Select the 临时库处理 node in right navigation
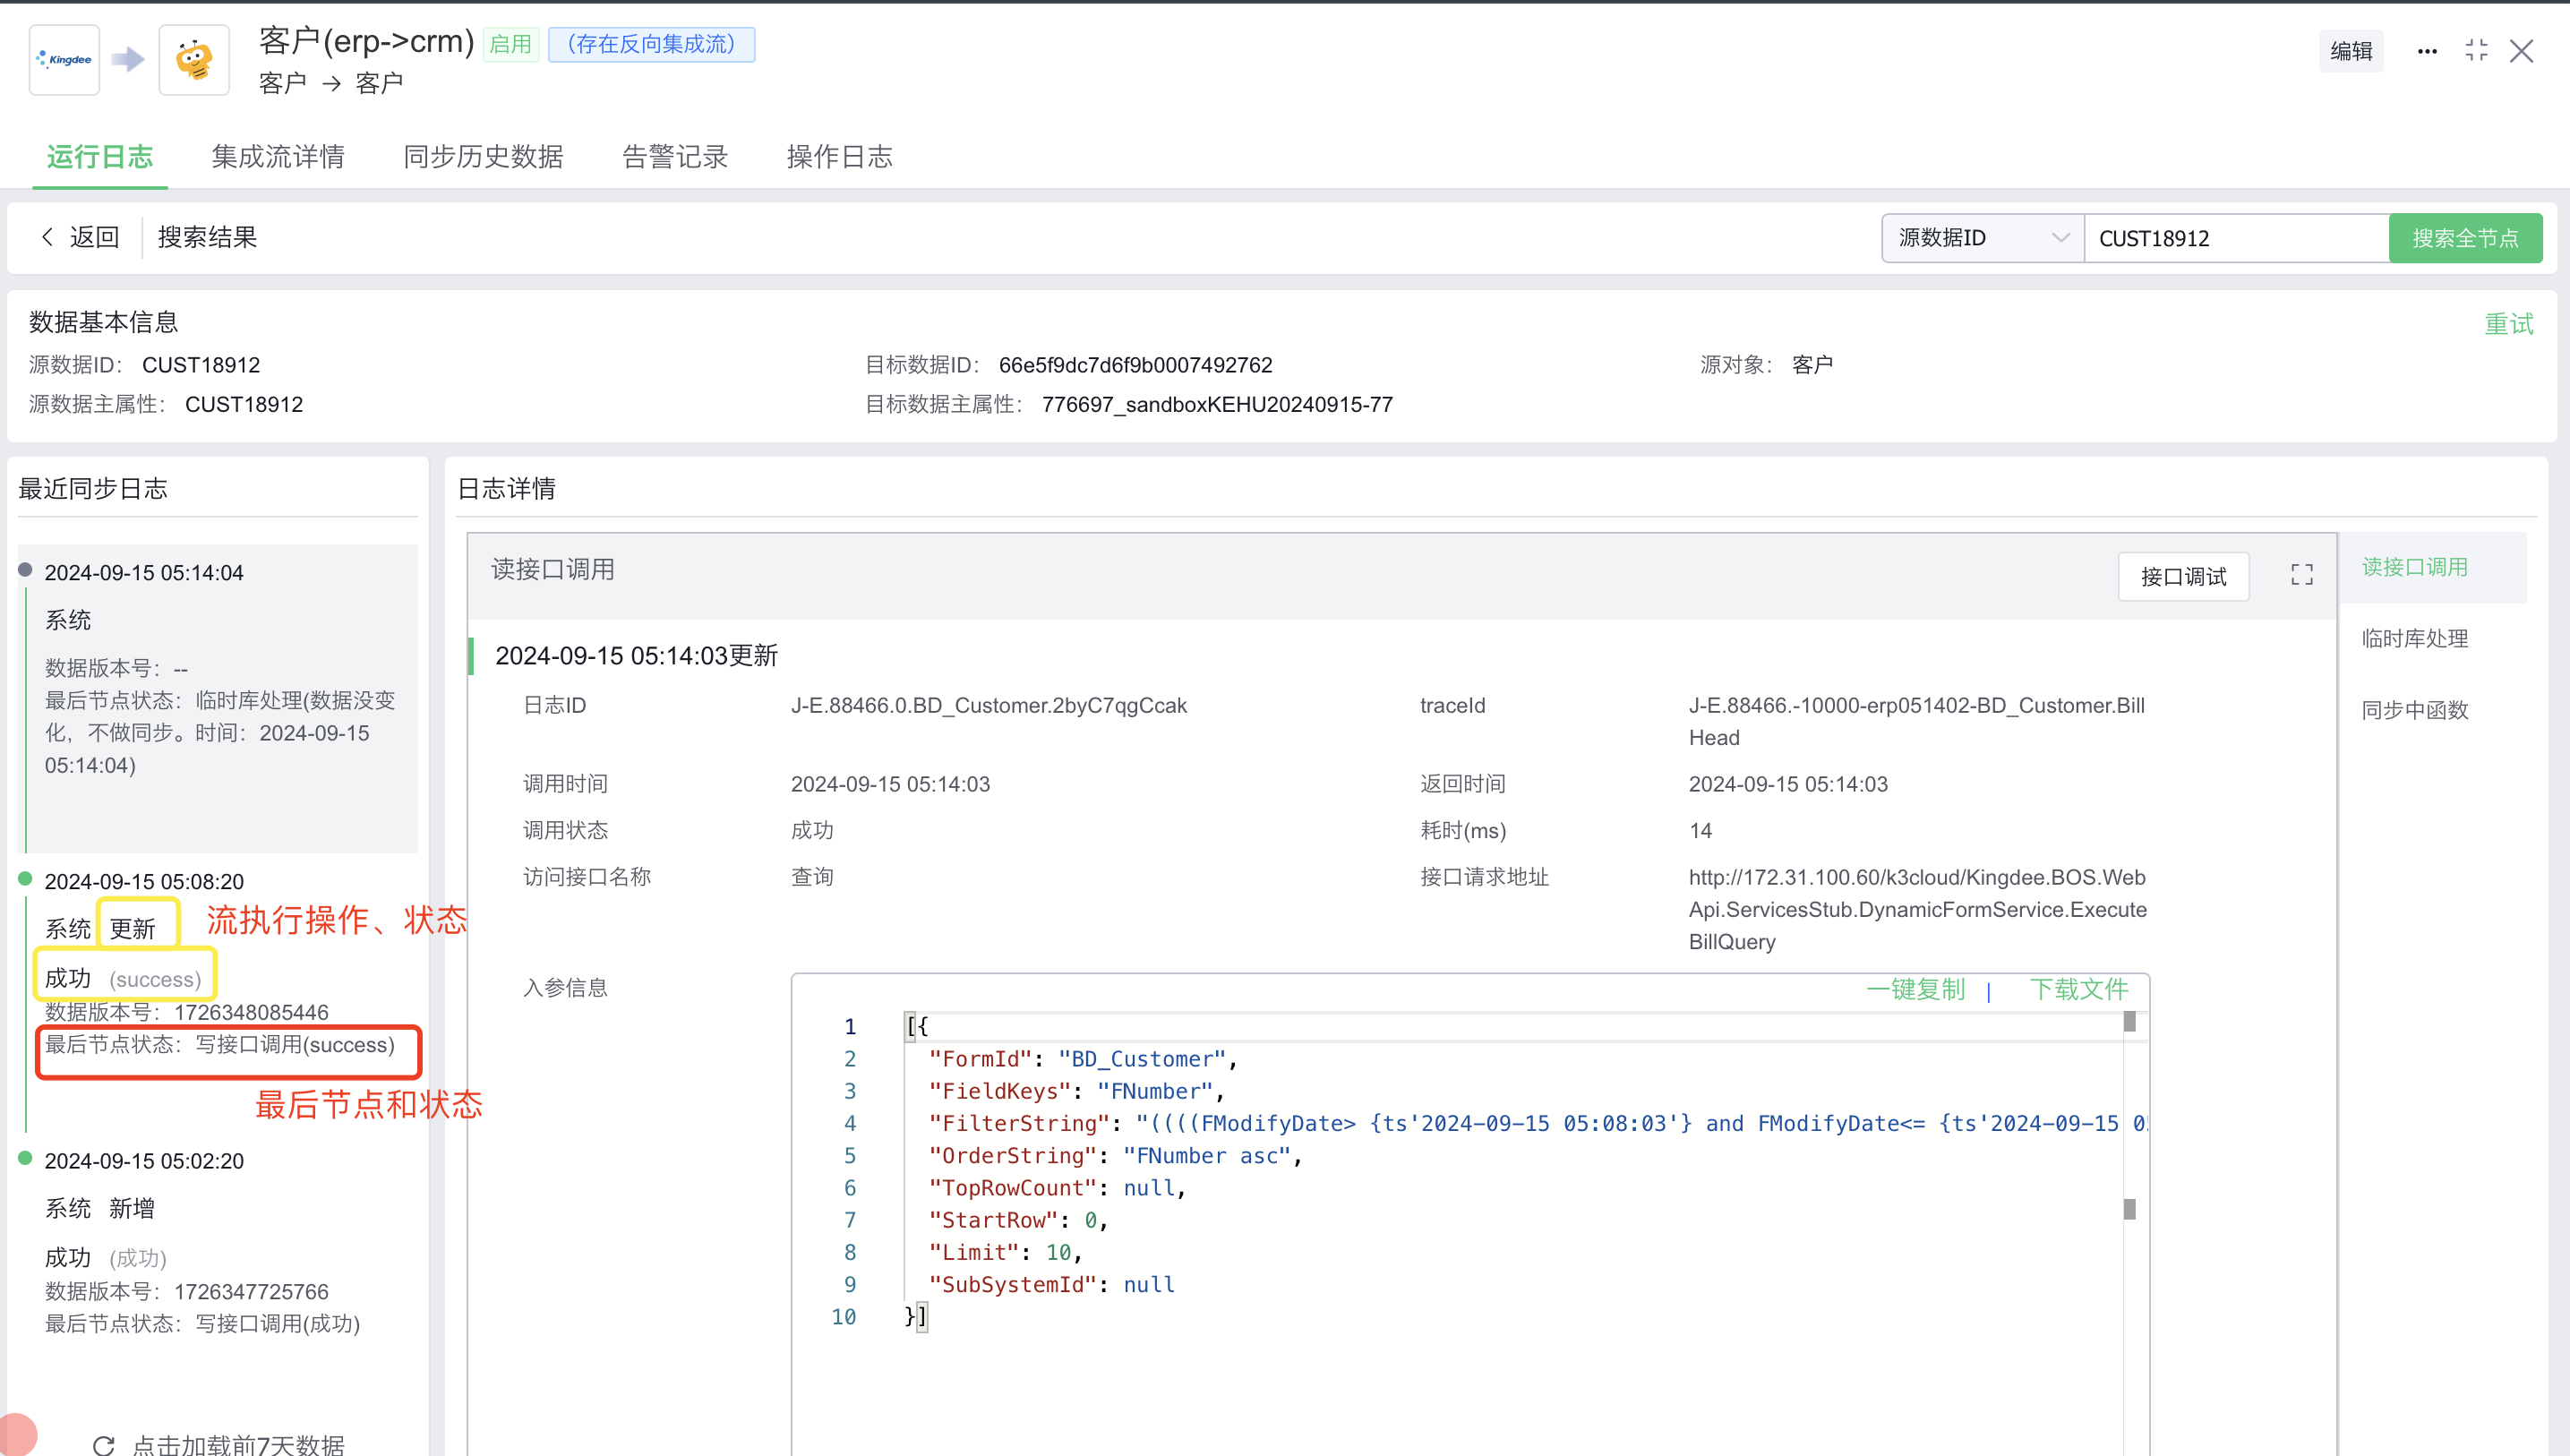2570x1456 pixels. point(2414,638)
